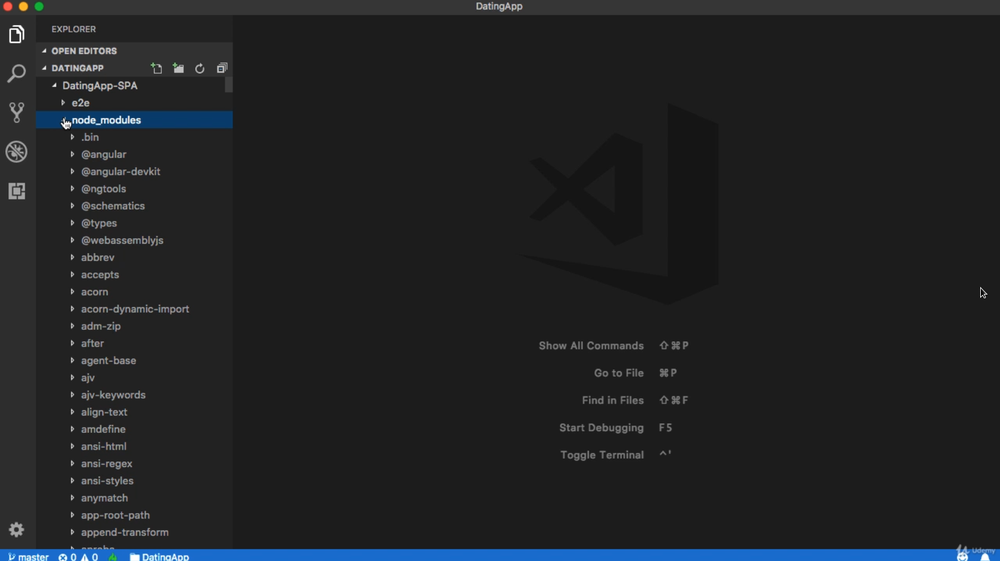1000x561 pixels.
Task: Select the acorn-dynamic-import folder
Action: click(134, 309)
